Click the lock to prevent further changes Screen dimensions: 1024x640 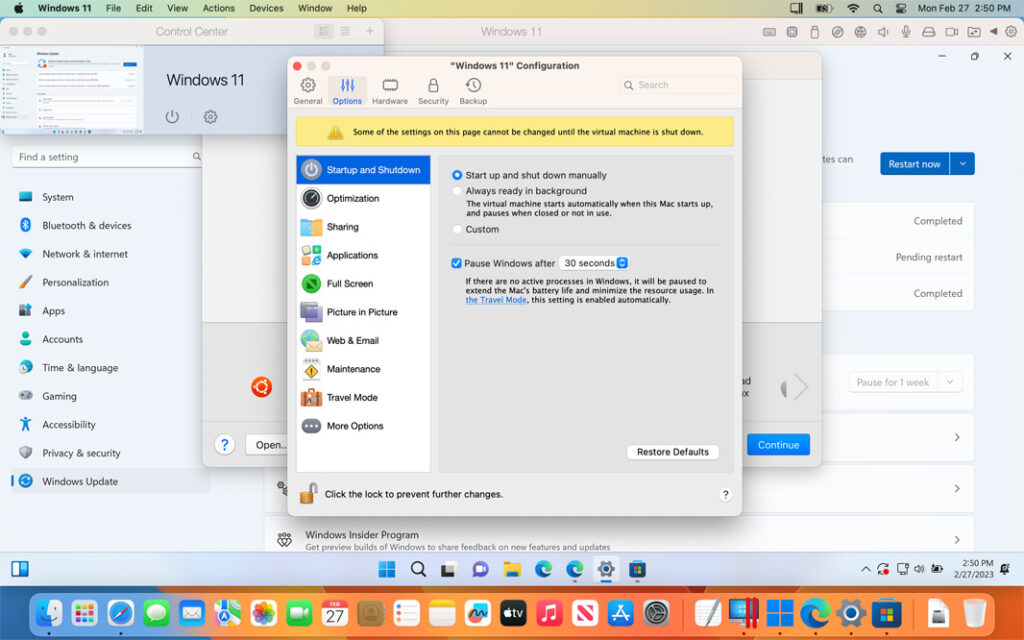click(x=313, y=493)
